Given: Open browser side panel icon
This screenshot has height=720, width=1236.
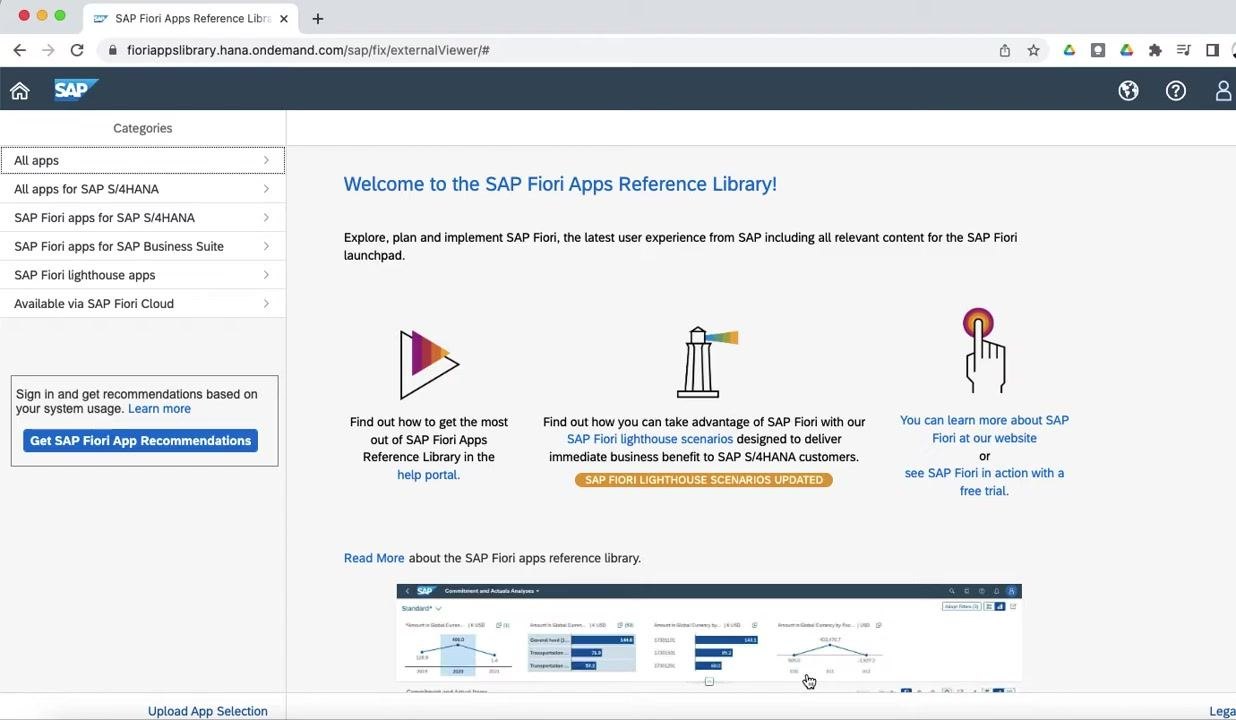Looking at the screenshot, I should pos(1212,50).
